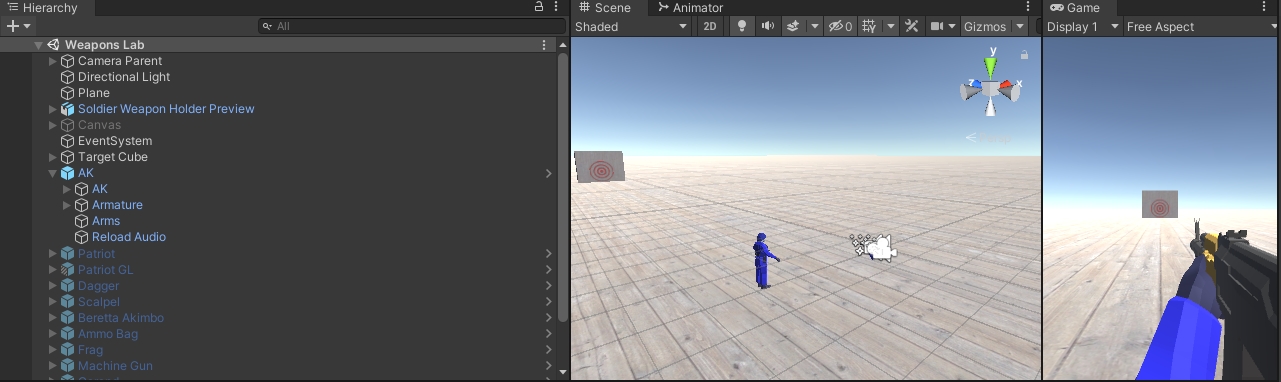Viewport: 1281px width, 382px height.
Task: Toggle the Gizmos button
Action: pyautogui.click(x=986, y=27)
